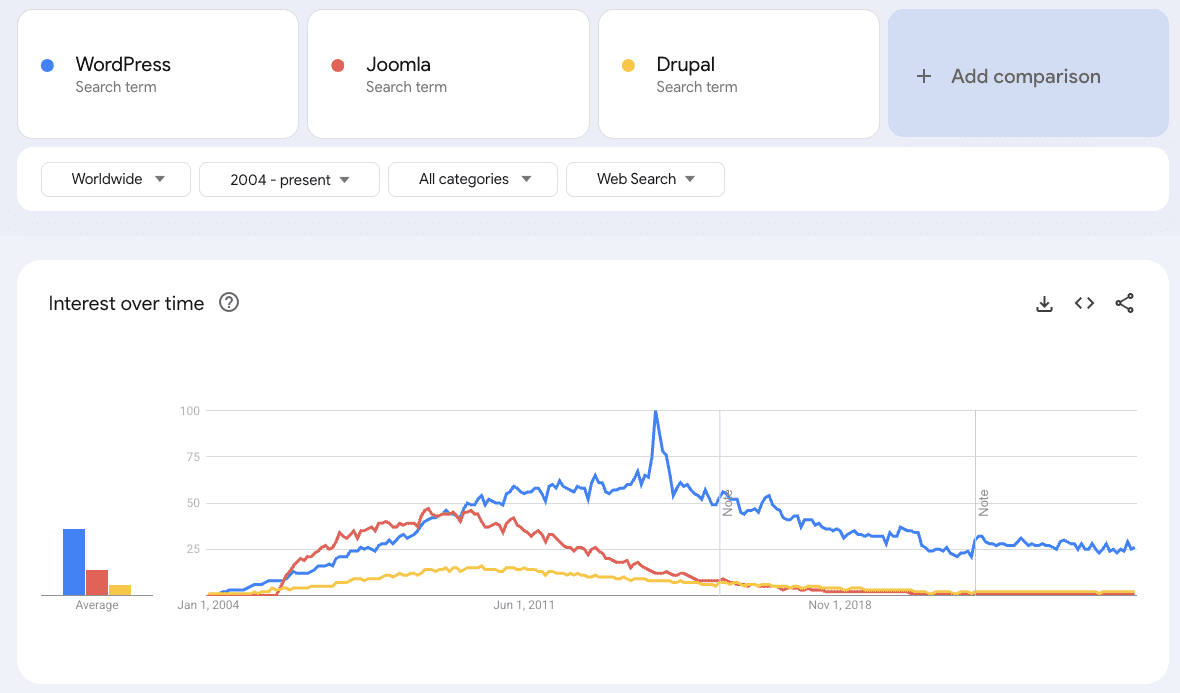Download the Interest over time data

pyautogui.click(x=1044, y=304)
